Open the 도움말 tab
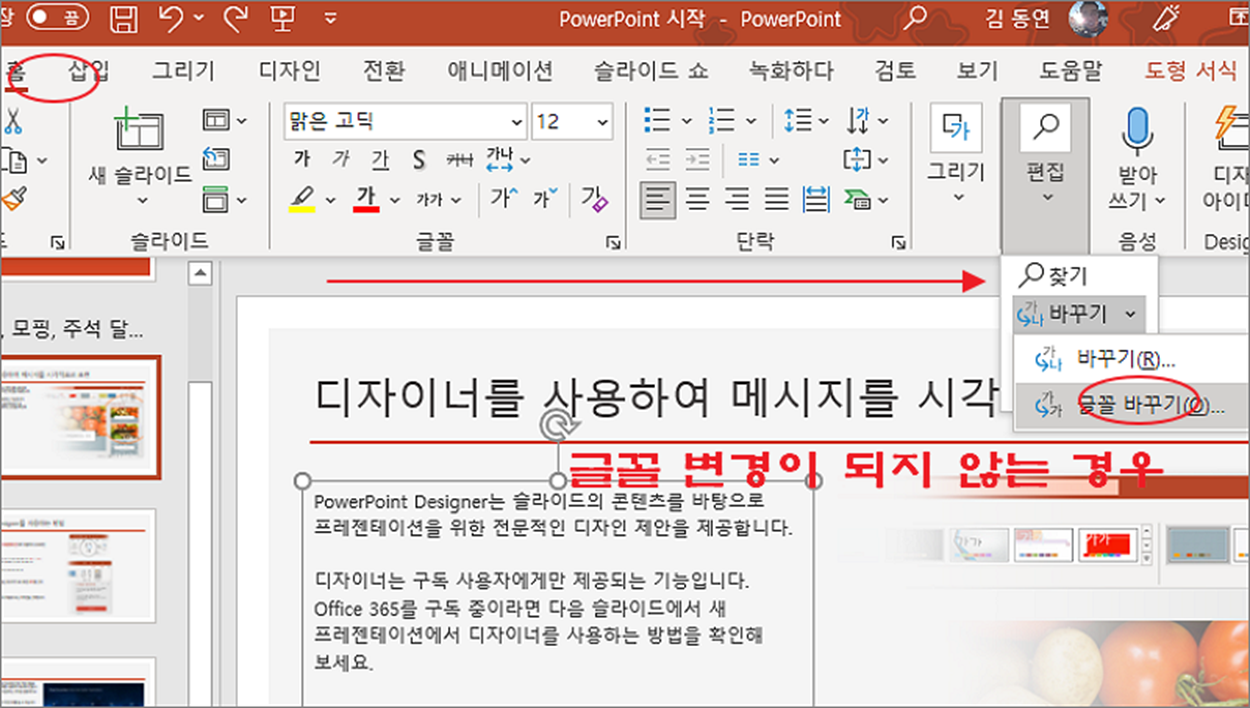This screenshot has width=1250, height=708. (1070, 70)
